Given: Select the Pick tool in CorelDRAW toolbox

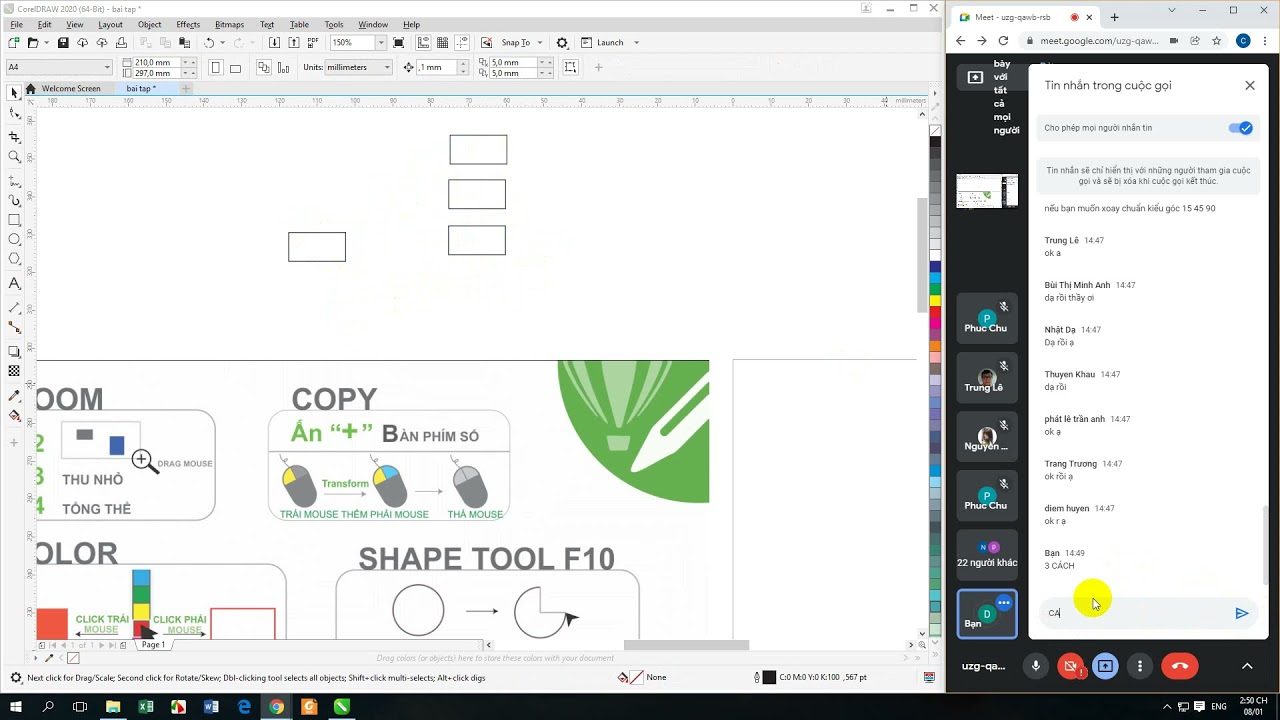Looking at the screenshot, I should [14, 93].
